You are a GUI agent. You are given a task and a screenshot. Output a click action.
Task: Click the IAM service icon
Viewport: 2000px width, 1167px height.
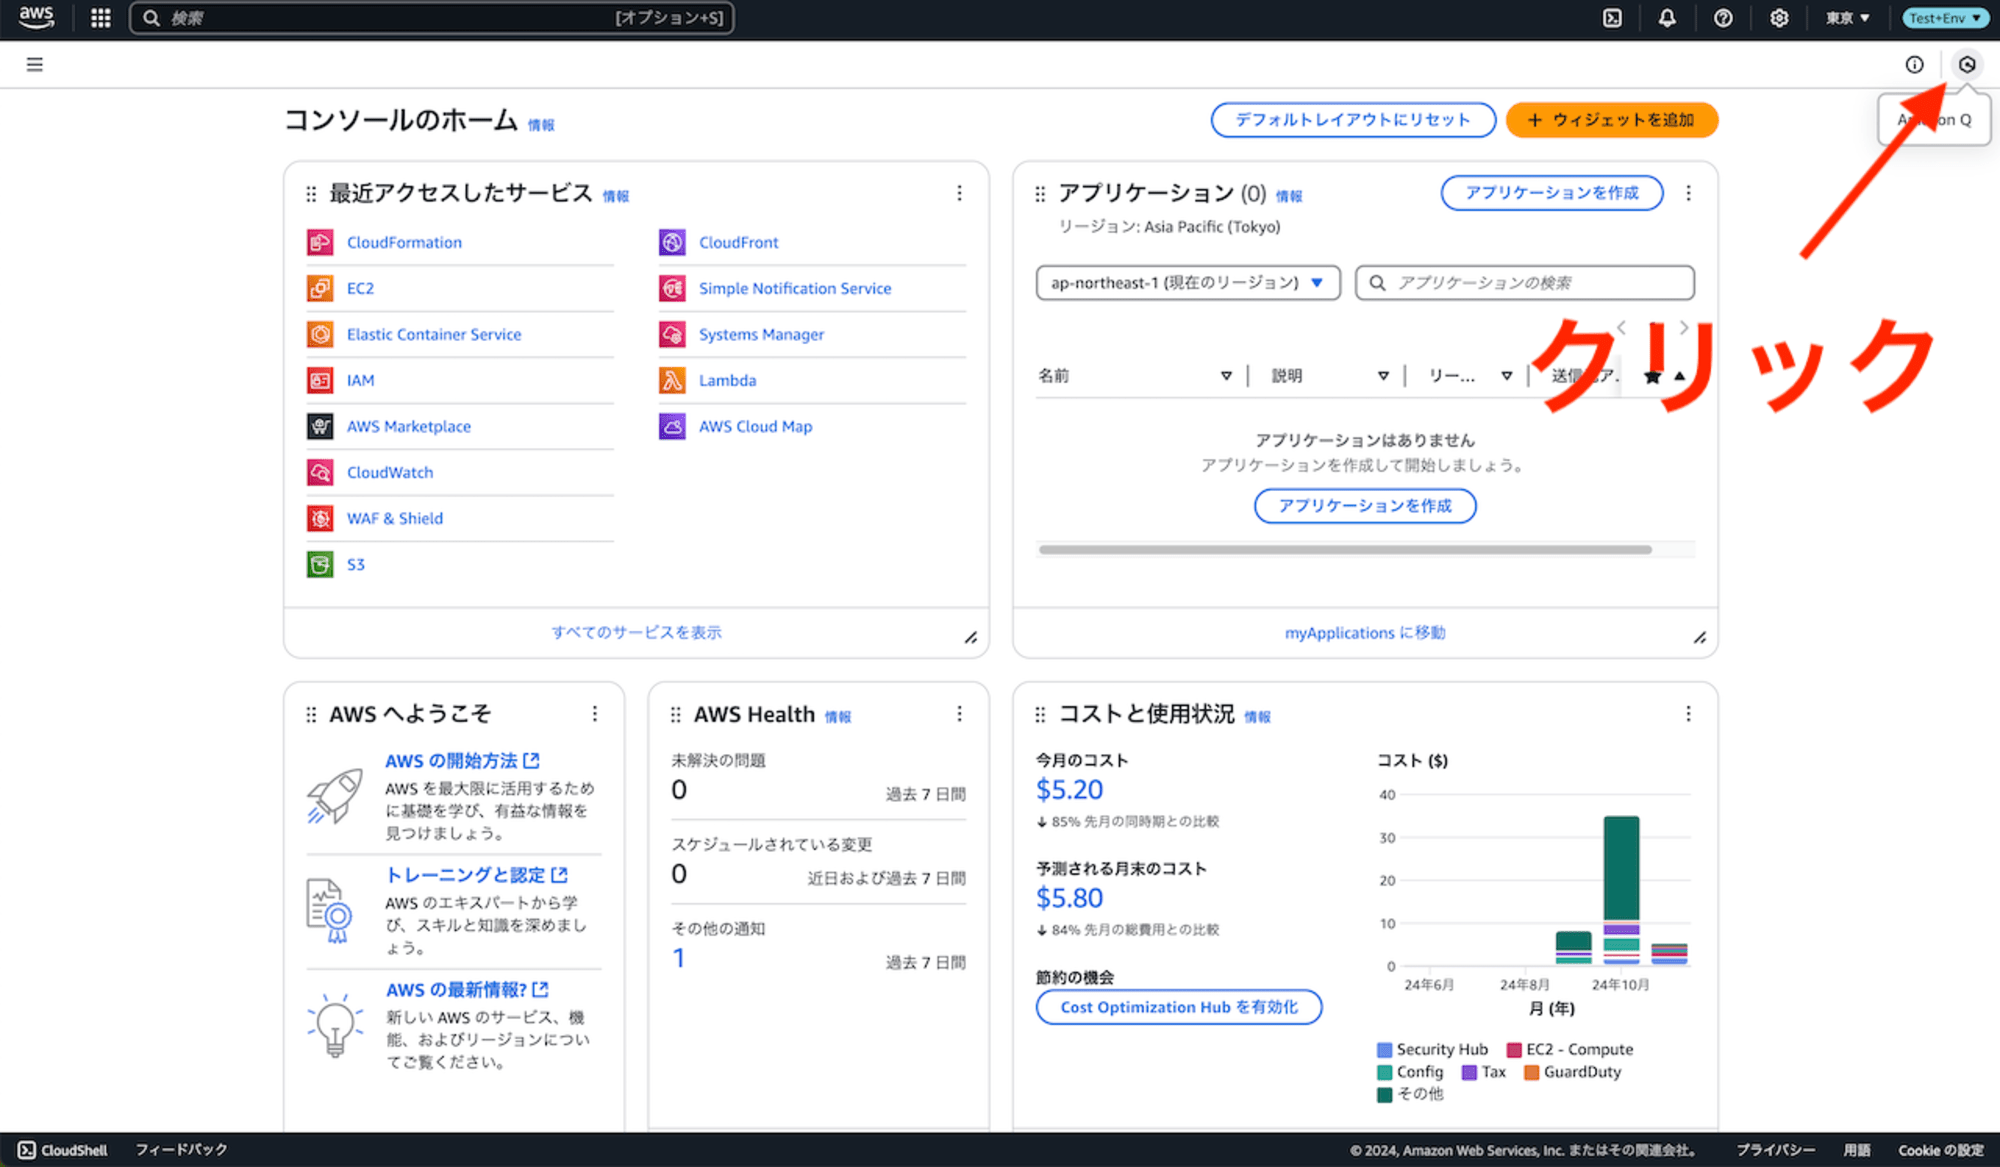pyautogui.click(x=320, y=380)
